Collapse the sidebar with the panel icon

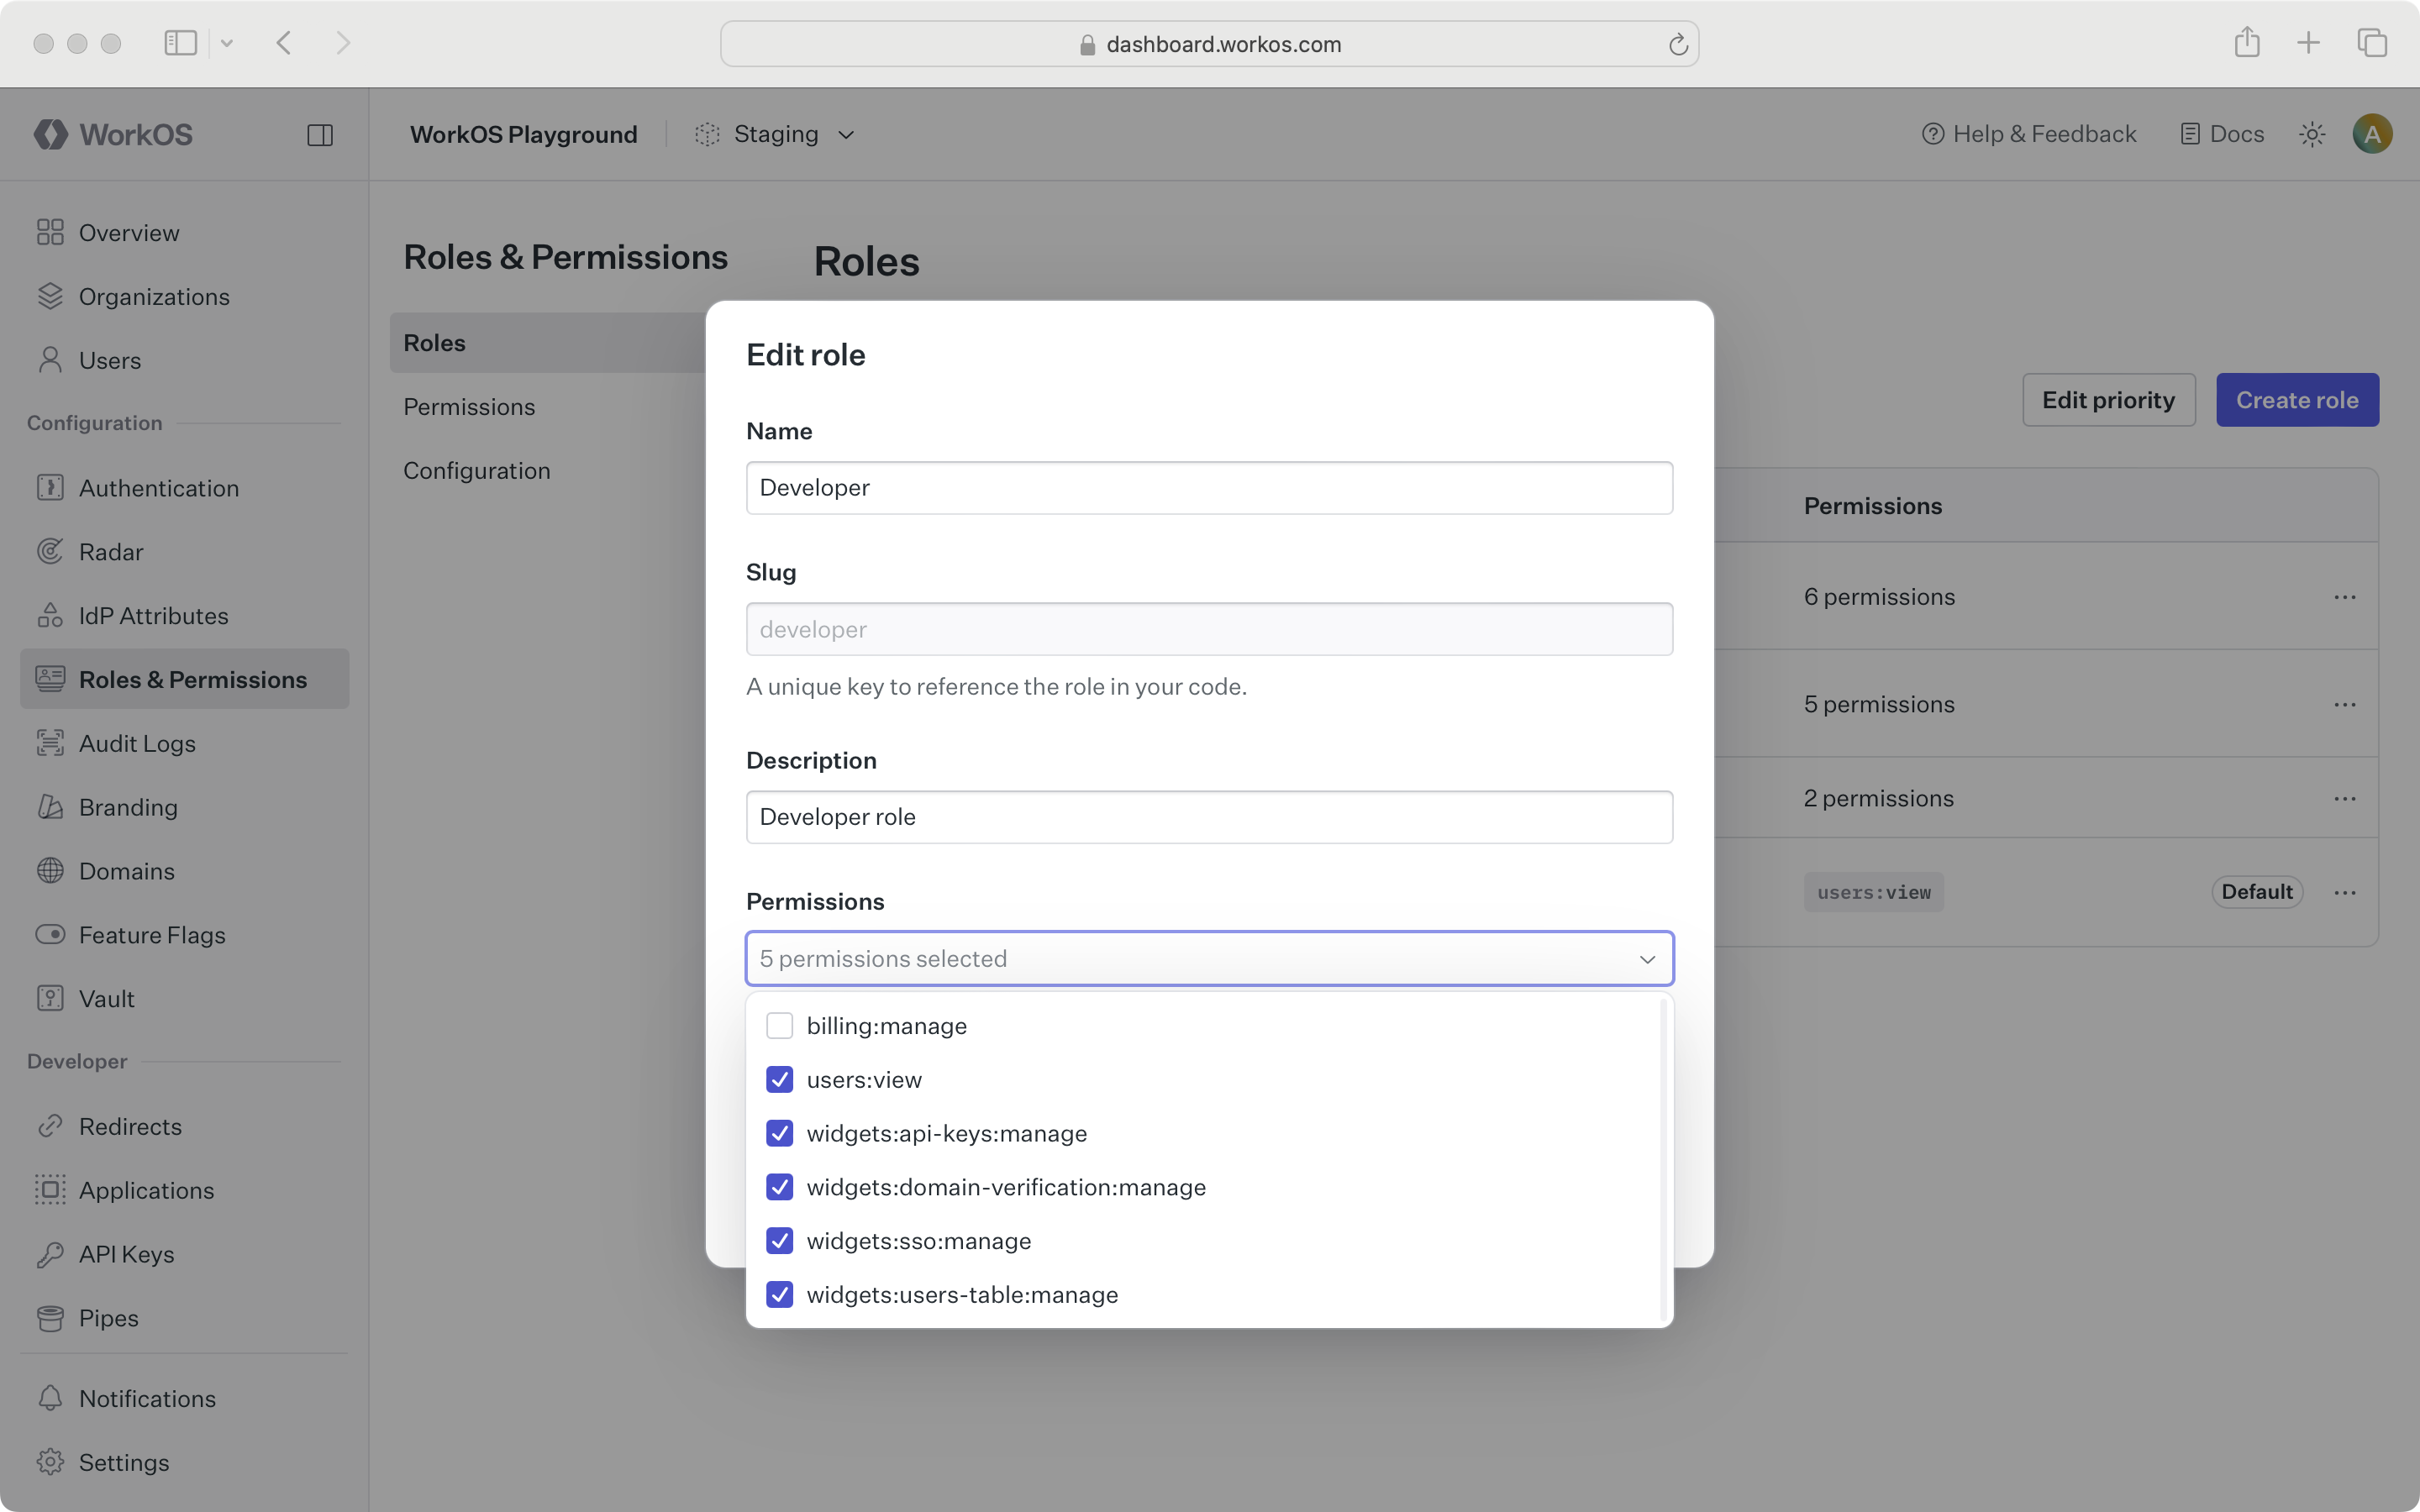pyautogui.click(x=320, y=134)
